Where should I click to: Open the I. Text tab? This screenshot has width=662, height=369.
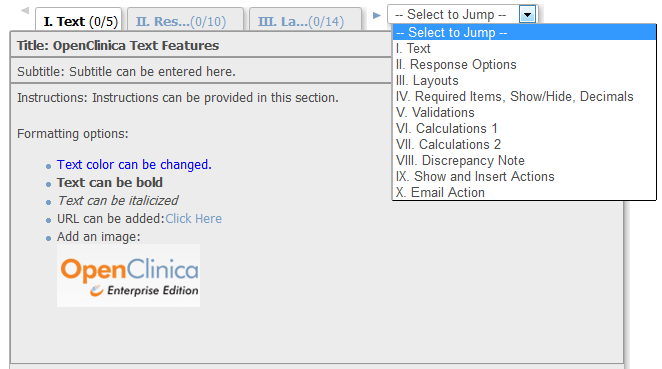(79, 21)
